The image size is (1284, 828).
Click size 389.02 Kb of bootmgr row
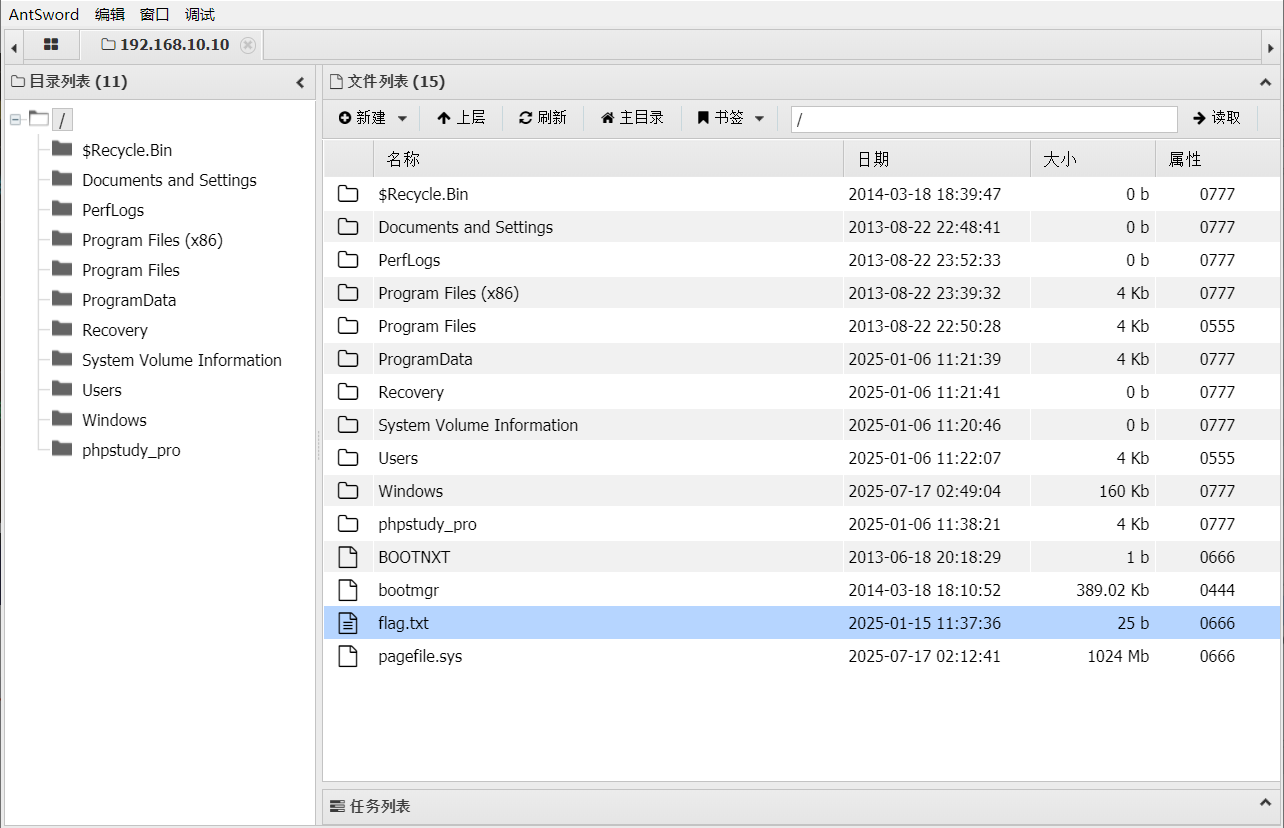pos(1112,590)
